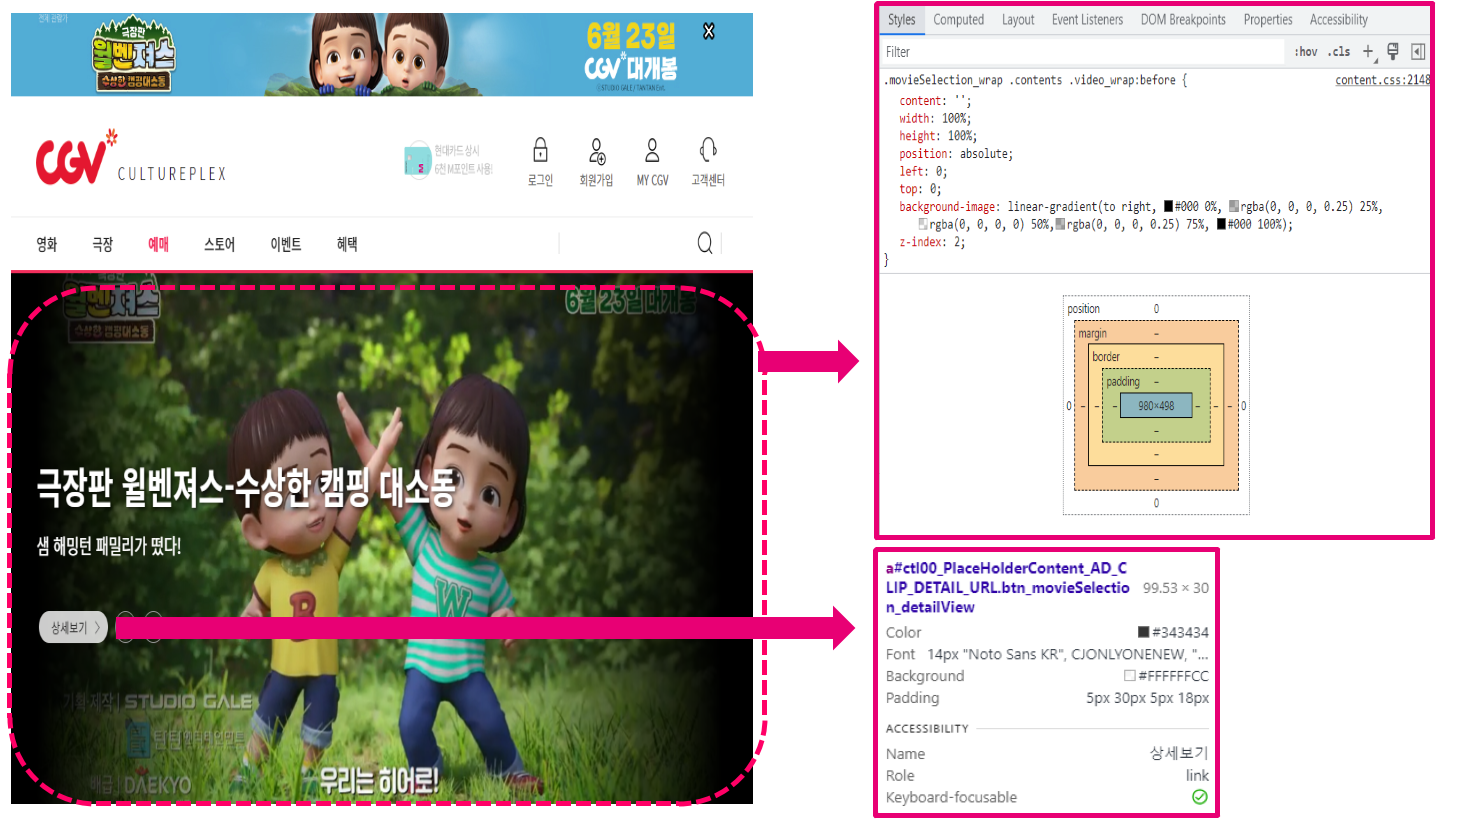
Task: Click the #FFFFFFCC background value in tooltip
Action: 1173,676
